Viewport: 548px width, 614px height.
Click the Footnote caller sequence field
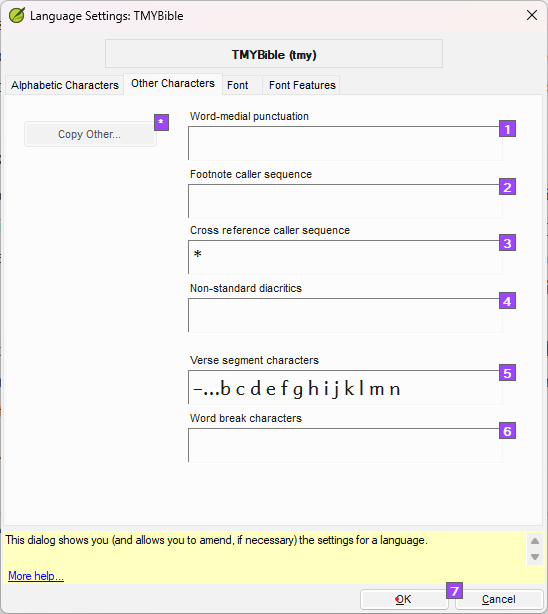345,201
